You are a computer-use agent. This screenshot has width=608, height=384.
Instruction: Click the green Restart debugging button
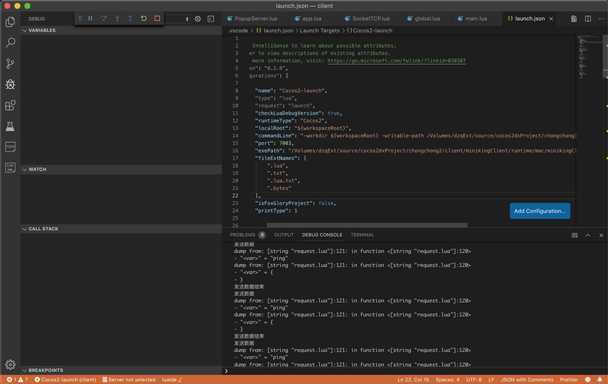[x=144, y=19]
